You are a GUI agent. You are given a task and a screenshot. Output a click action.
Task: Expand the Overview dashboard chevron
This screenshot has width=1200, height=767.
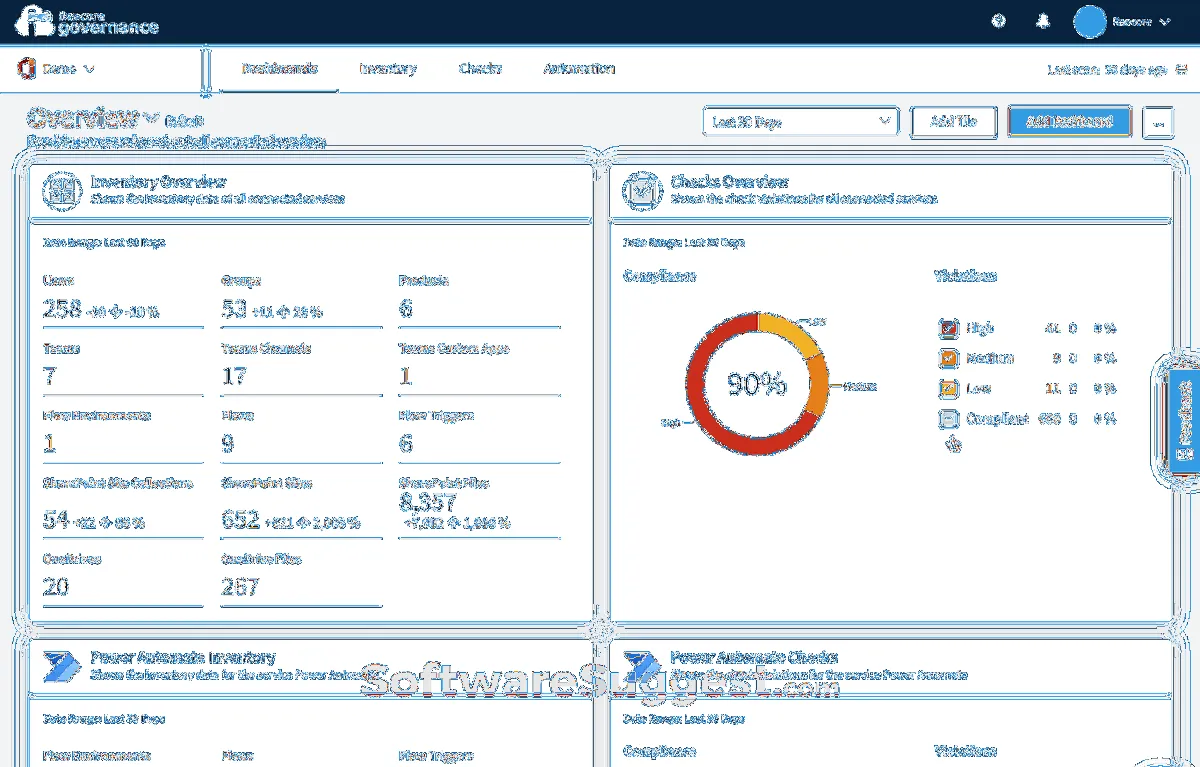tap(152, 118)
